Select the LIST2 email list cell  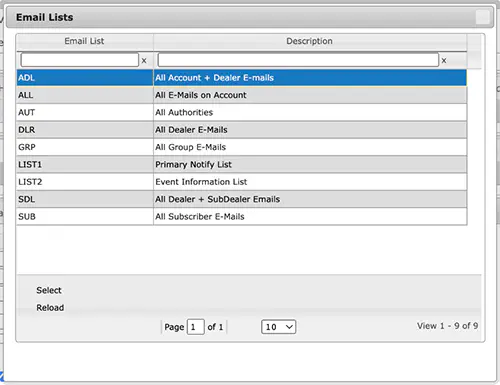tap(85, 182)
